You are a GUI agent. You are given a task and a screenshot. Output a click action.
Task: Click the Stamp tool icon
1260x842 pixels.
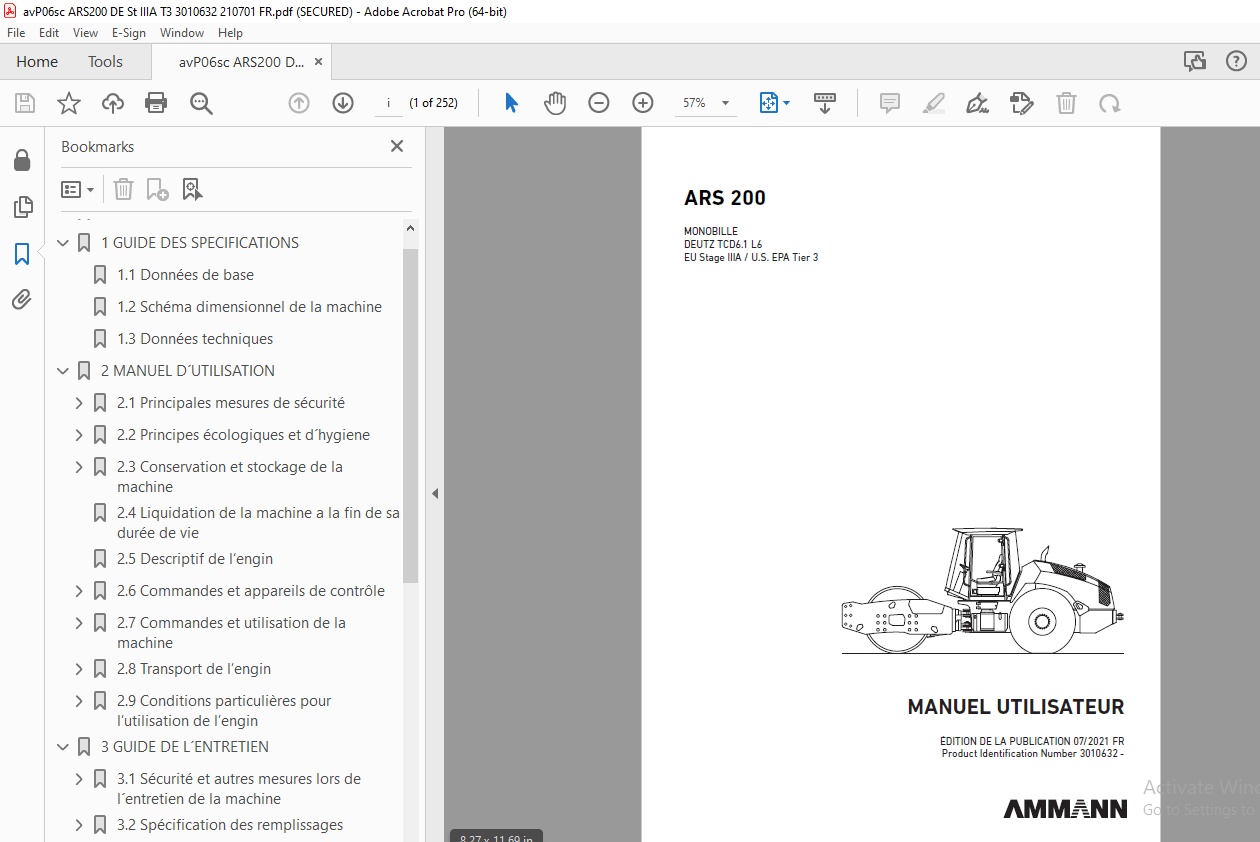(1021, 103)
